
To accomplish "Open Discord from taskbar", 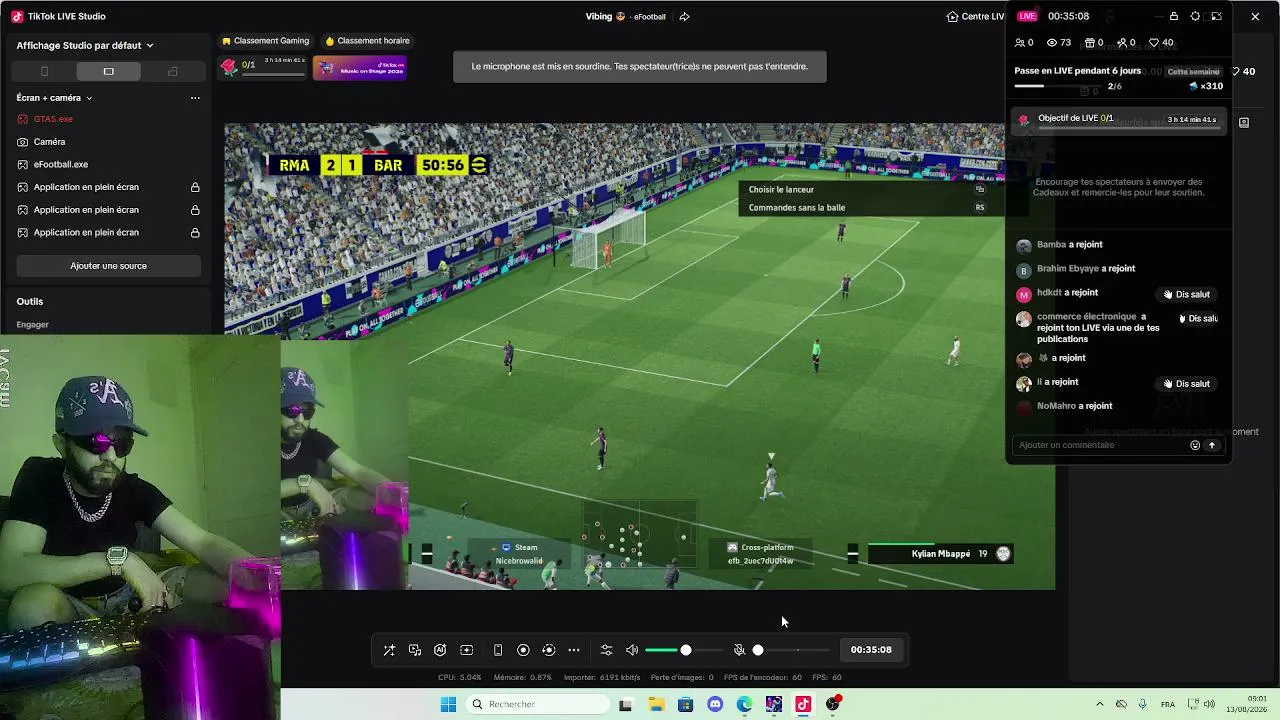I will [715, 704].
